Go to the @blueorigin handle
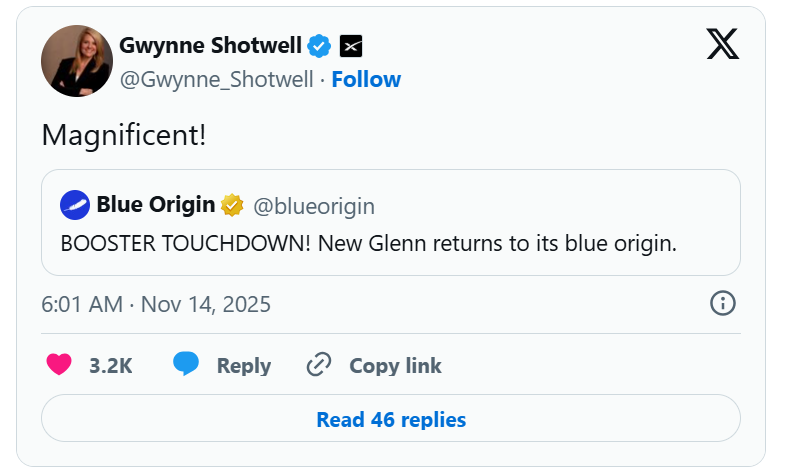 pos(313,206)
